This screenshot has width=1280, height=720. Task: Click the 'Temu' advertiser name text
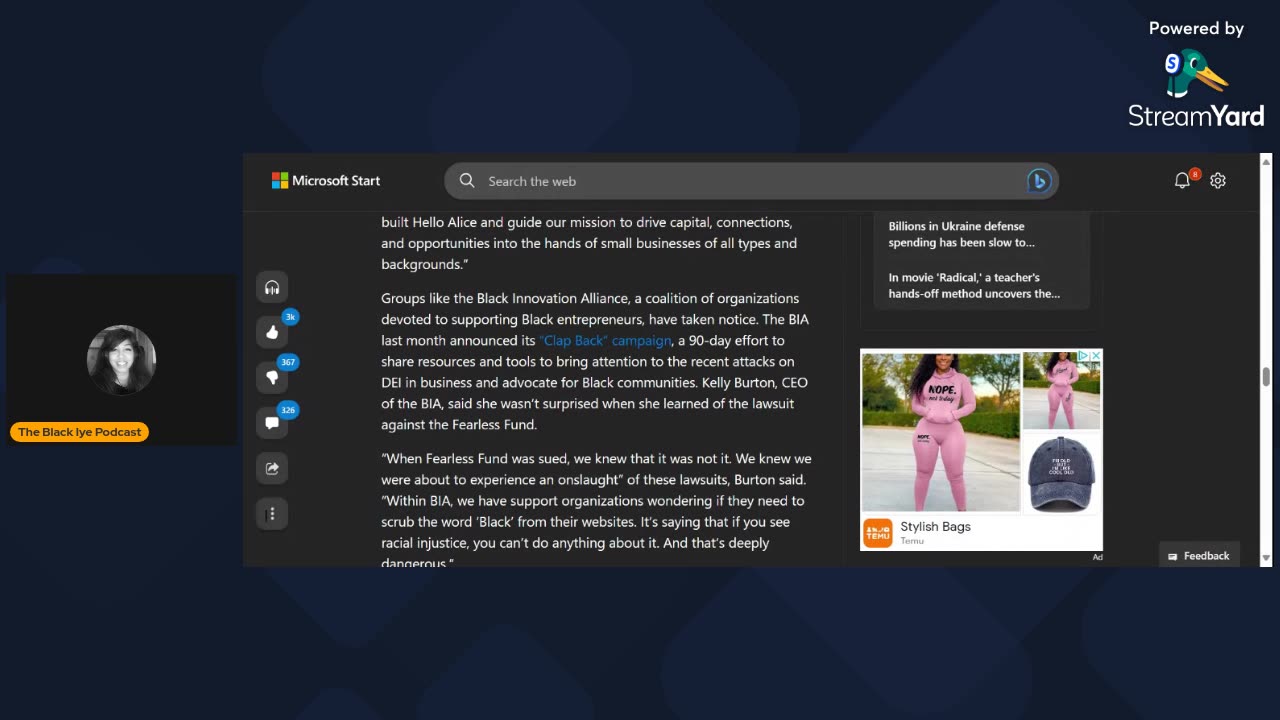[x=912, y=541]
